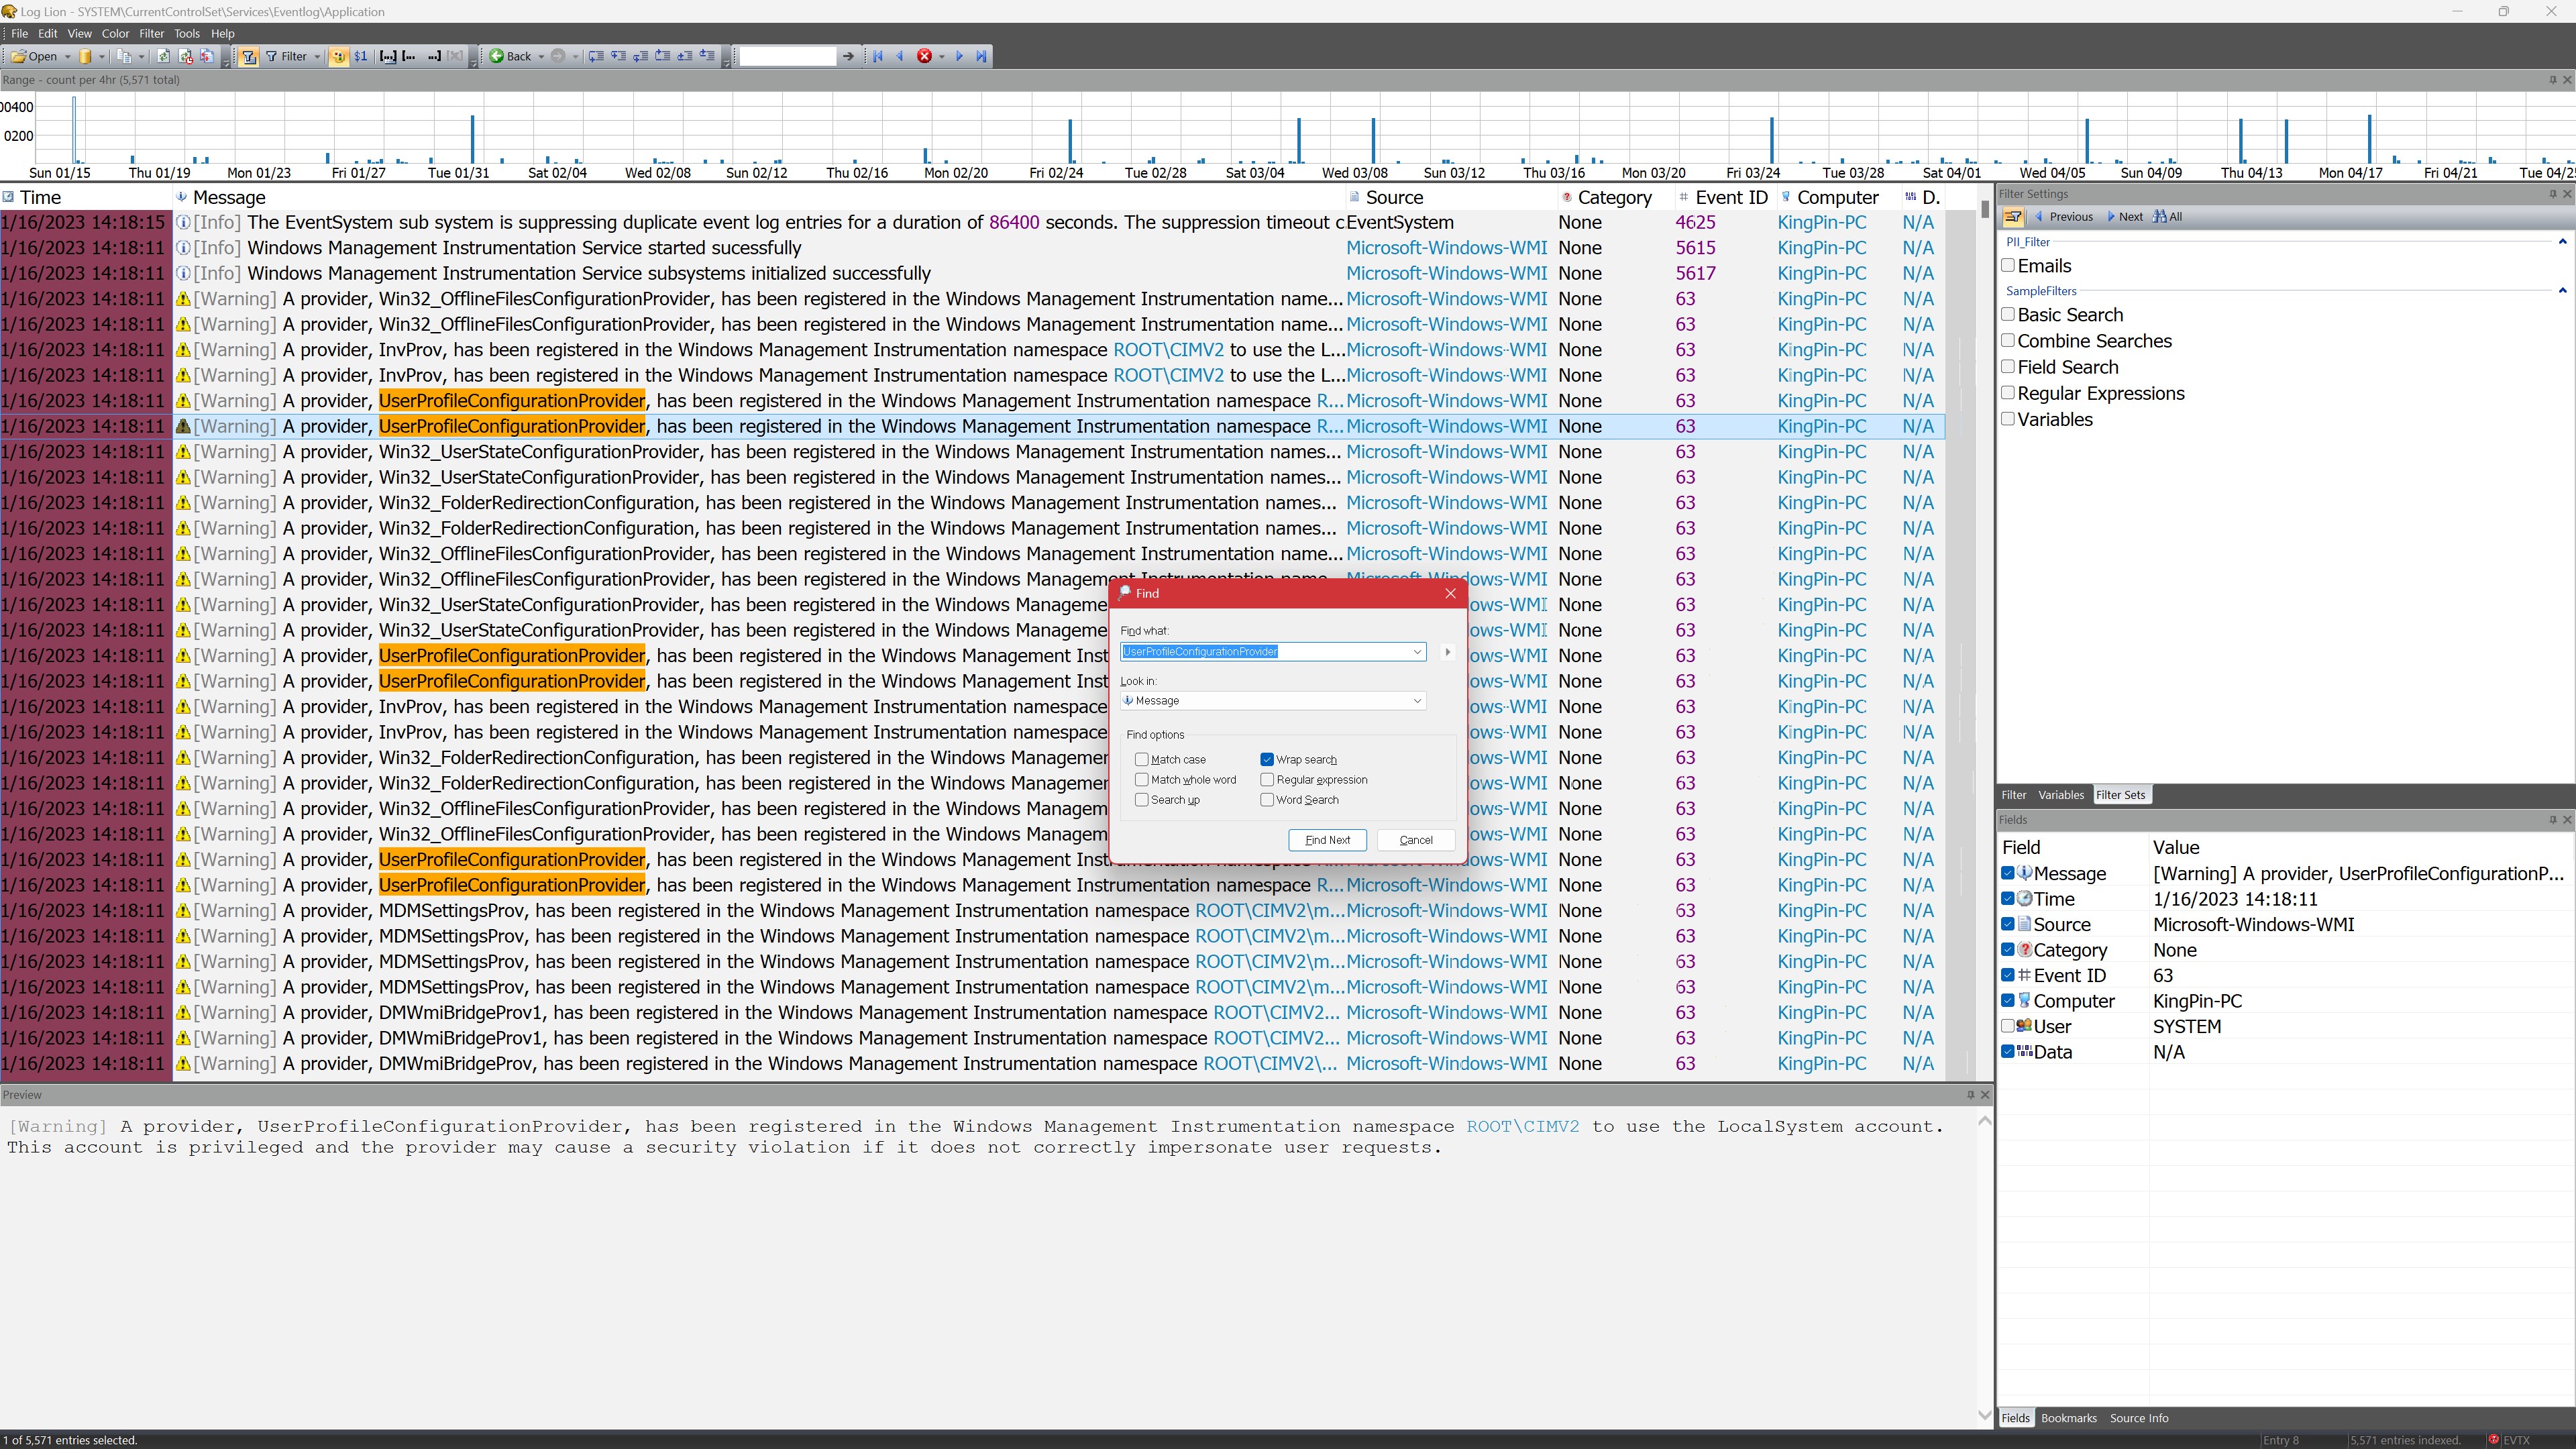The height and width of the screenshot is (1449, 2576).
Task: Collapse the SampleFilters group
Action: click(2562, 291)
